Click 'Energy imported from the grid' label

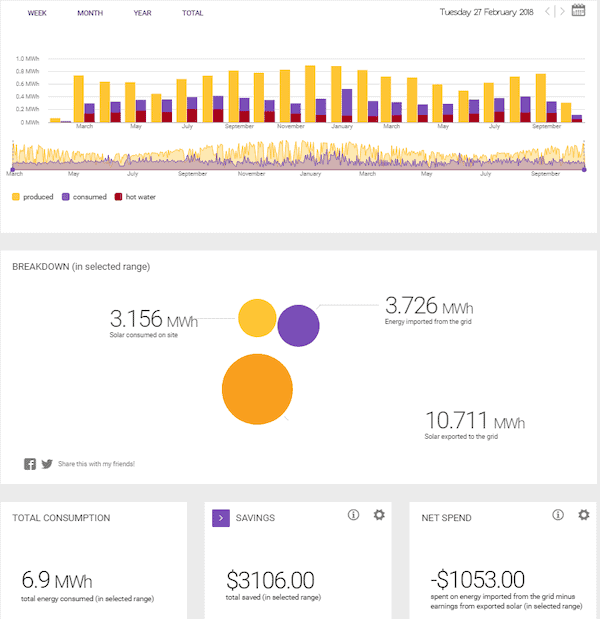(428, 322)
